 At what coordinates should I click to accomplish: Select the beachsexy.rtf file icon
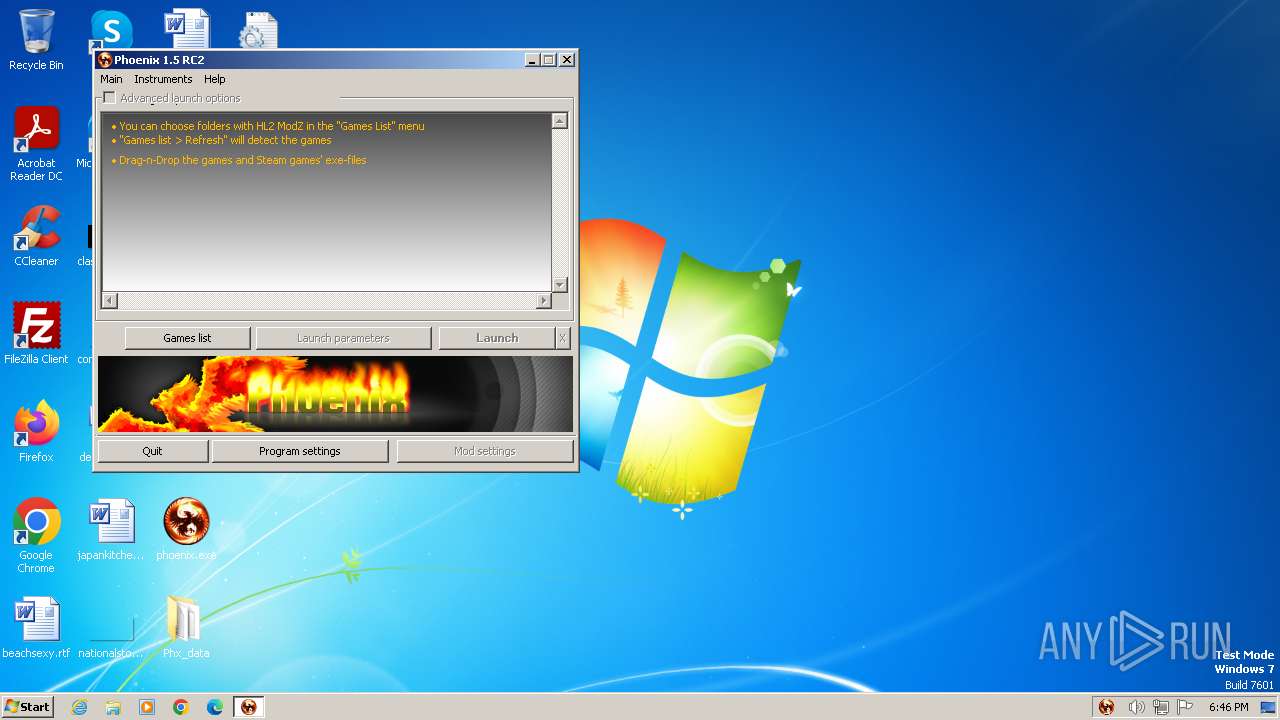click(36, 628)
